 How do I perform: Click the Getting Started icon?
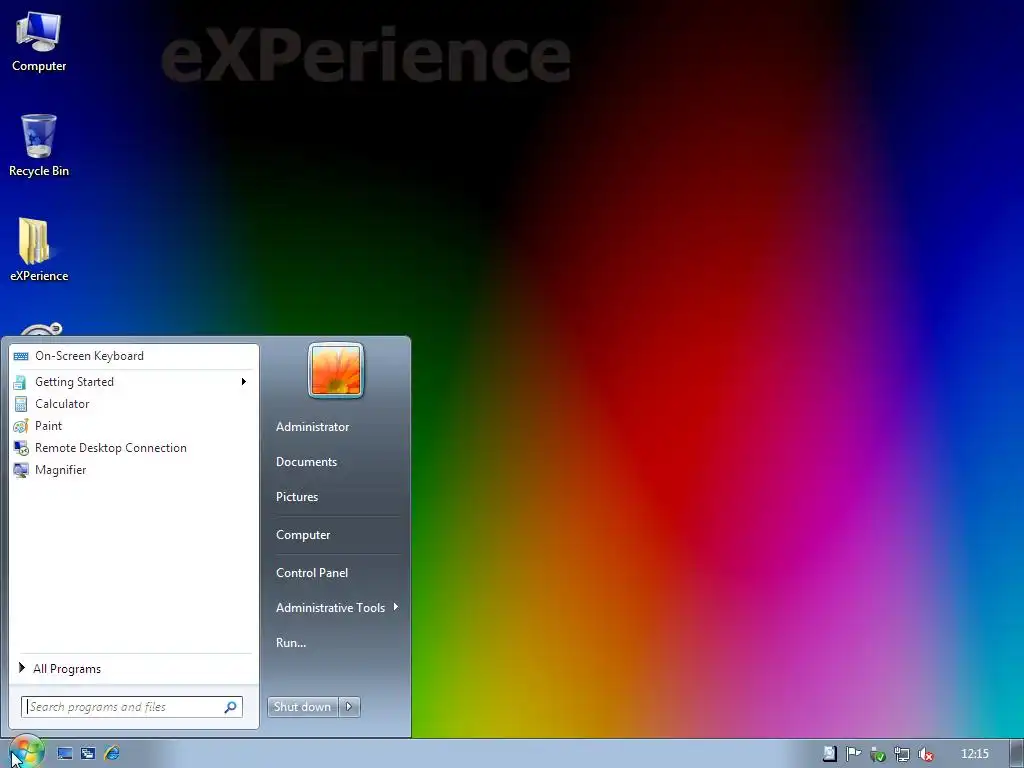click(20, 382)
